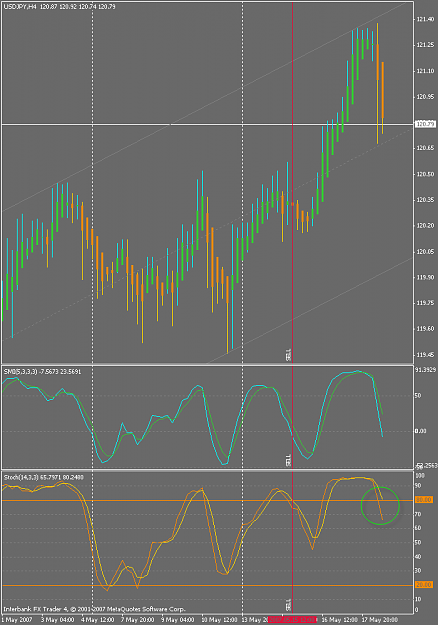The width and height of the screenshot is (438, 625).
Task: Select the white horizontal line at 120.79
Action: pyautogui.click(x=207, y=125)
